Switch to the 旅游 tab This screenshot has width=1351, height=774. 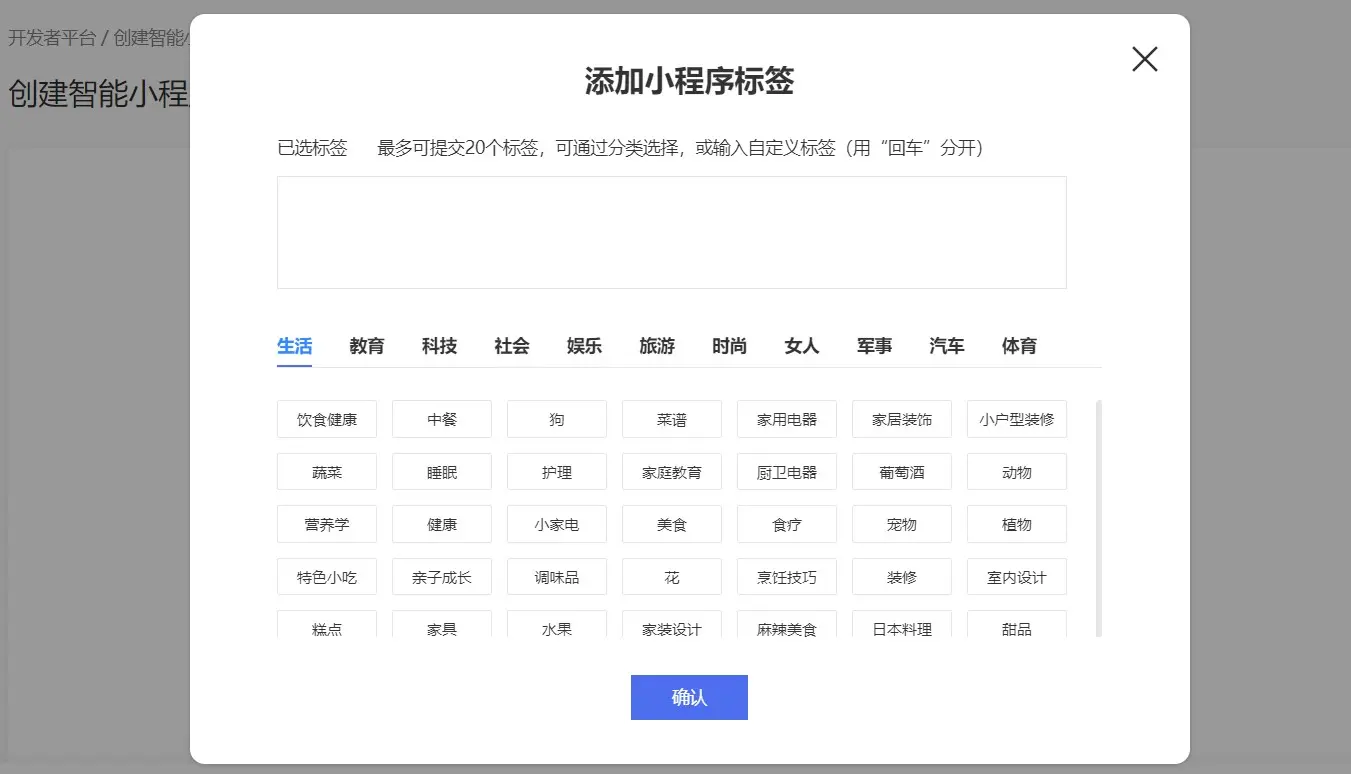(x=657, y=346)
